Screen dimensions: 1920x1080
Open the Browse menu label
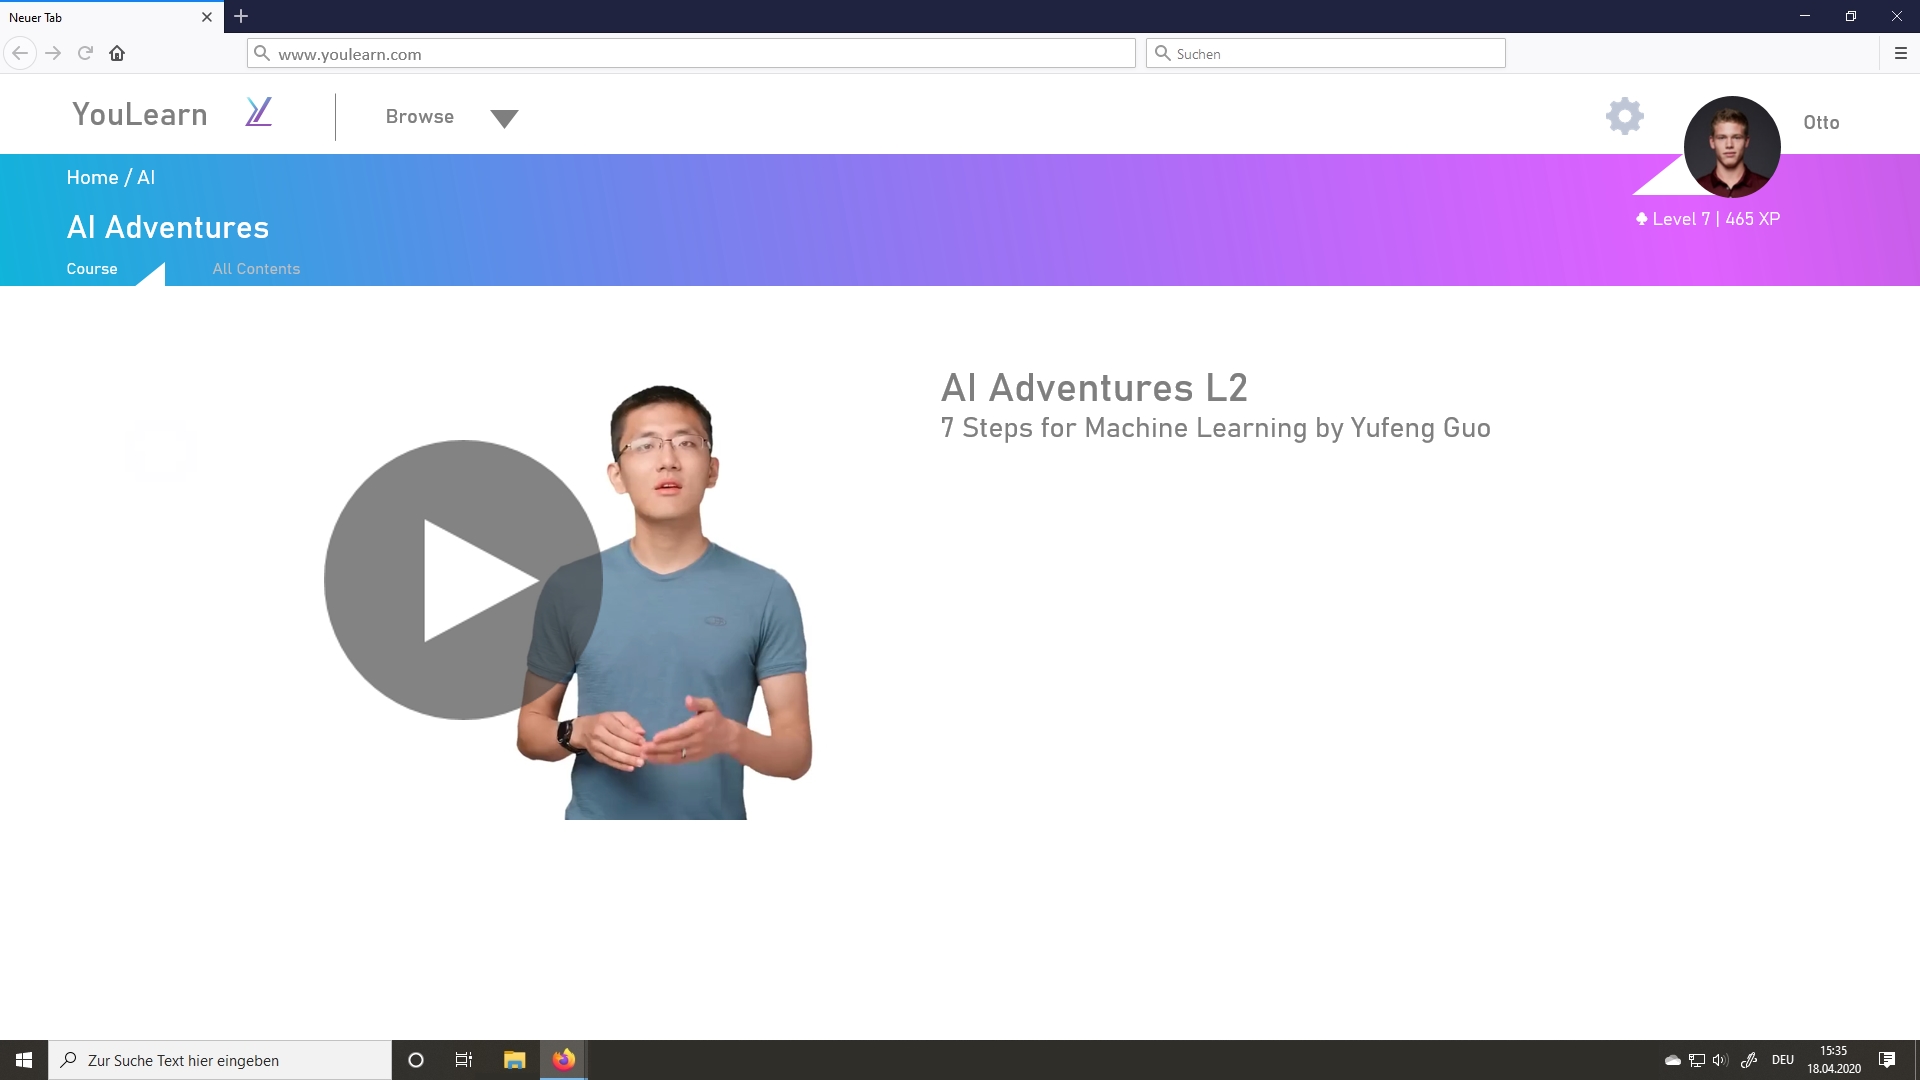[419, 117]
